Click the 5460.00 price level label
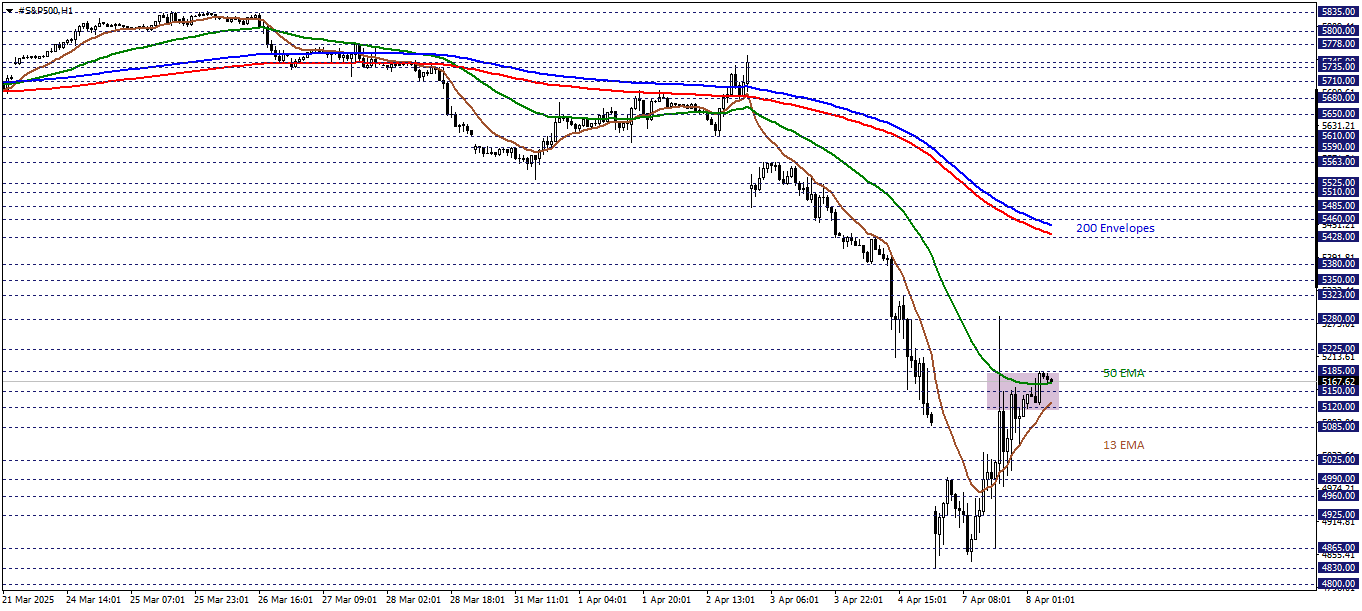The image size is (1362, 611). (1338, 219)
